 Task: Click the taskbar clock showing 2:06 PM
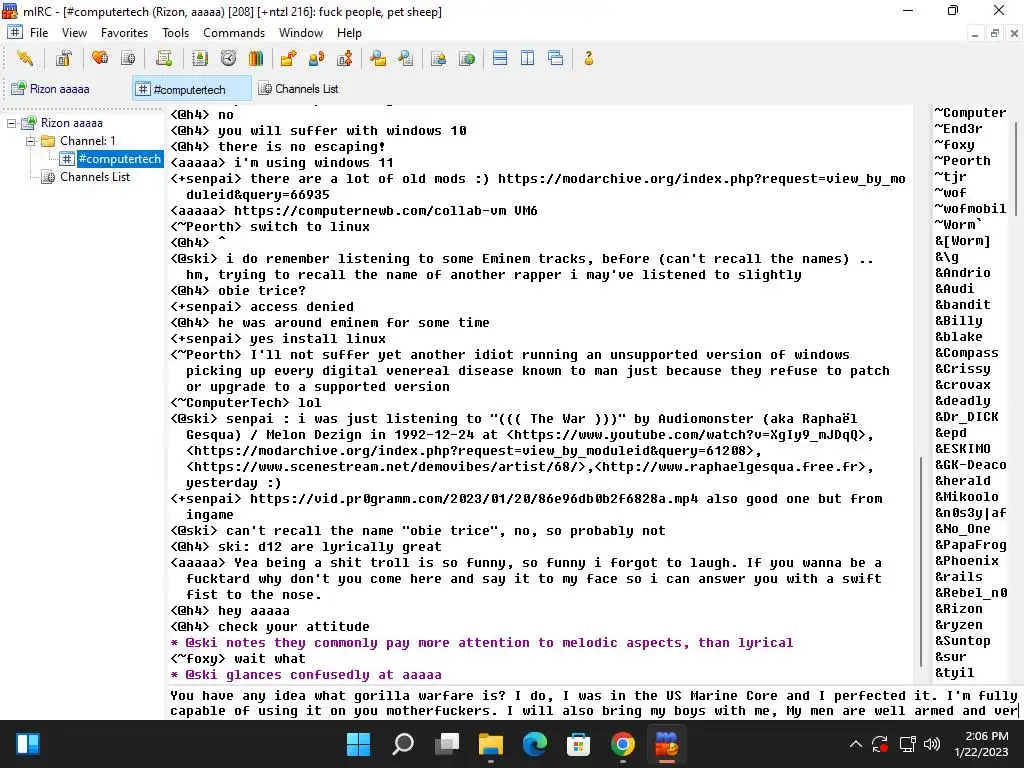click(981, 744)
